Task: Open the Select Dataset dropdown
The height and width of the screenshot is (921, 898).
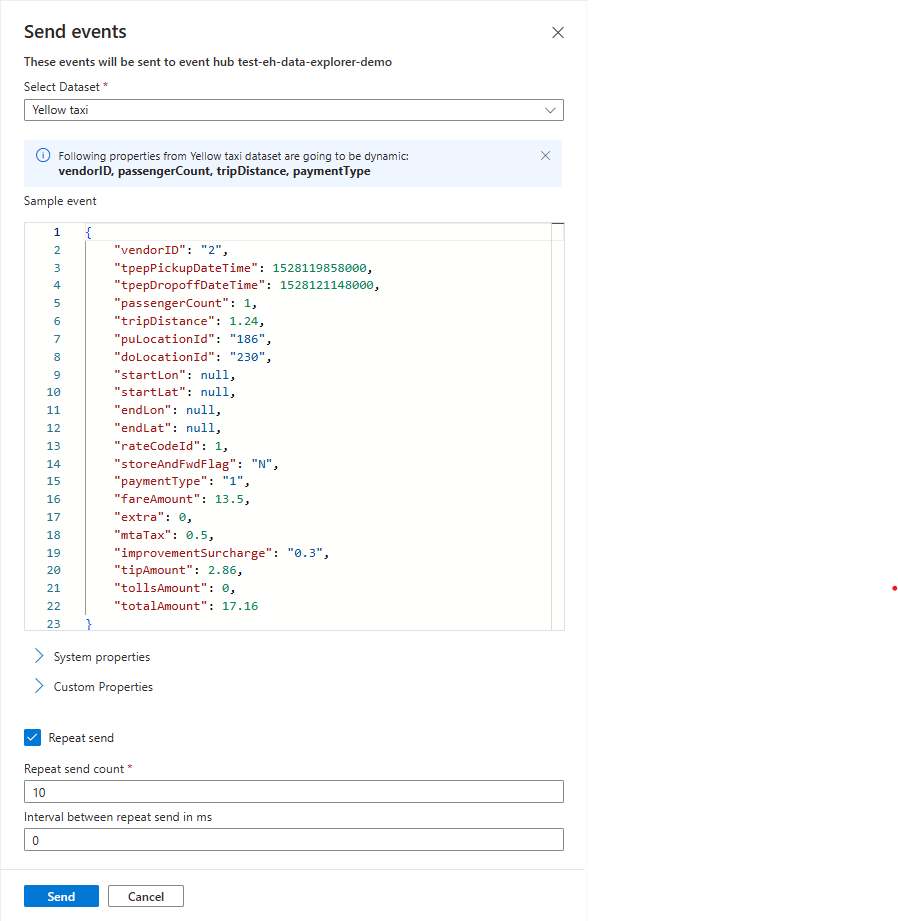Action: click(549, 110)
